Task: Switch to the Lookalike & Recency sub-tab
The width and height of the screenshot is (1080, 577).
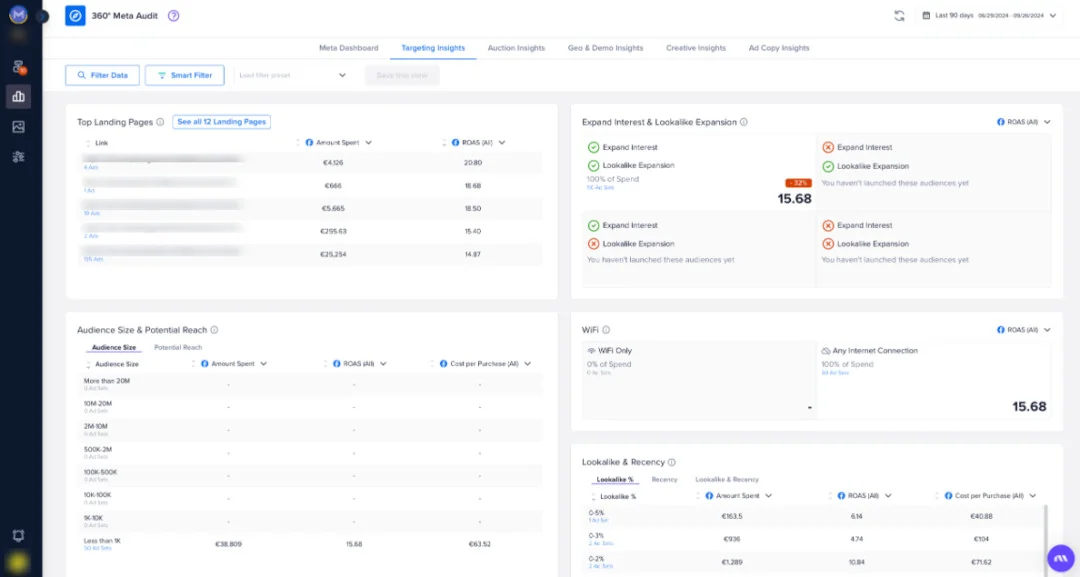Action: (727, 479)
